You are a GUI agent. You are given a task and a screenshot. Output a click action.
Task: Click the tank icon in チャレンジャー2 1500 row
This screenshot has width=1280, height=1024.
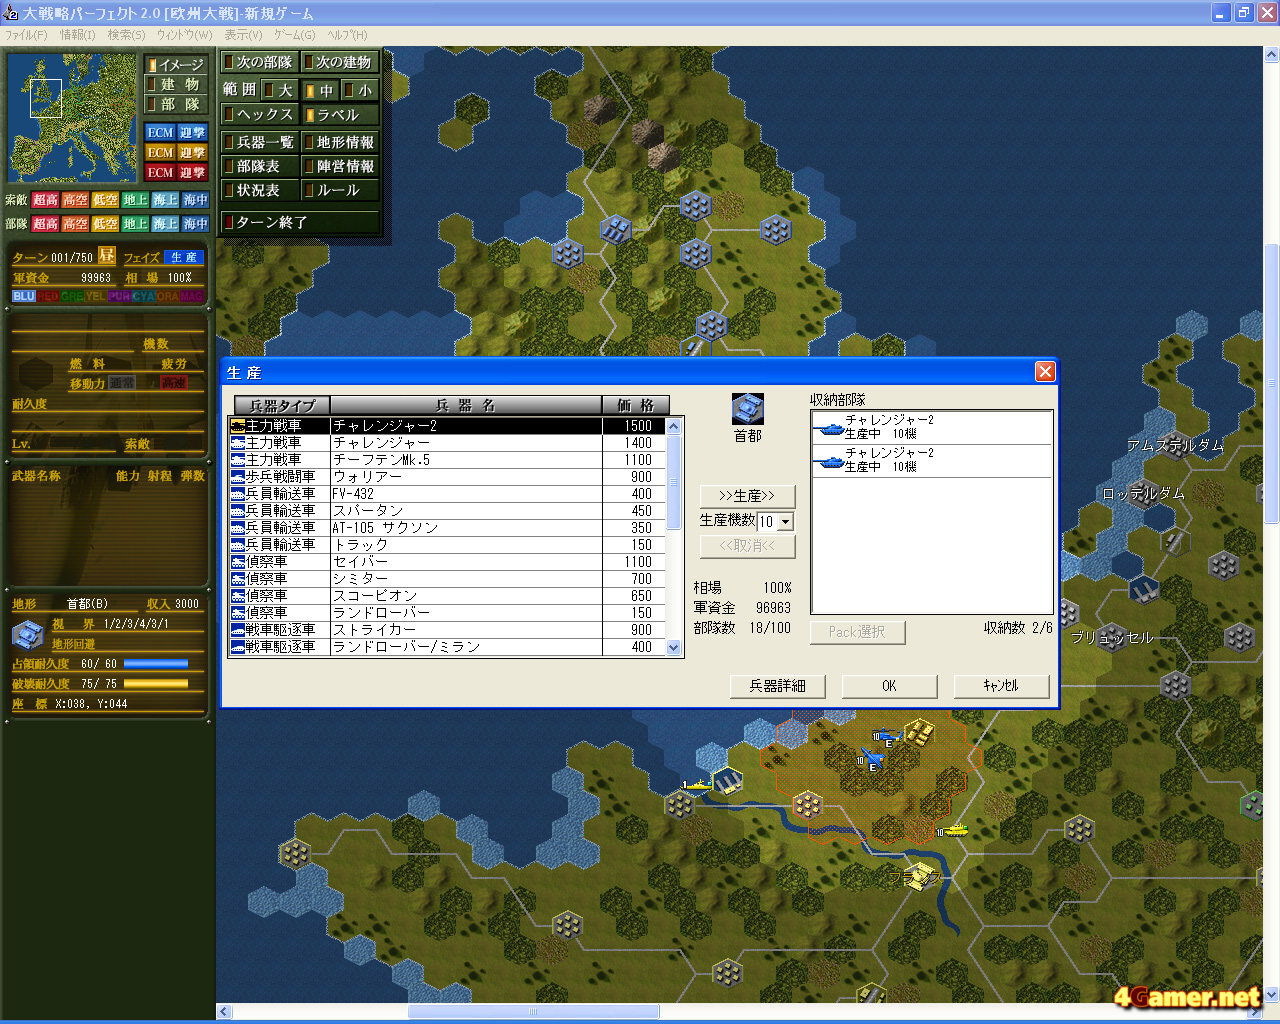click(238, 426)
